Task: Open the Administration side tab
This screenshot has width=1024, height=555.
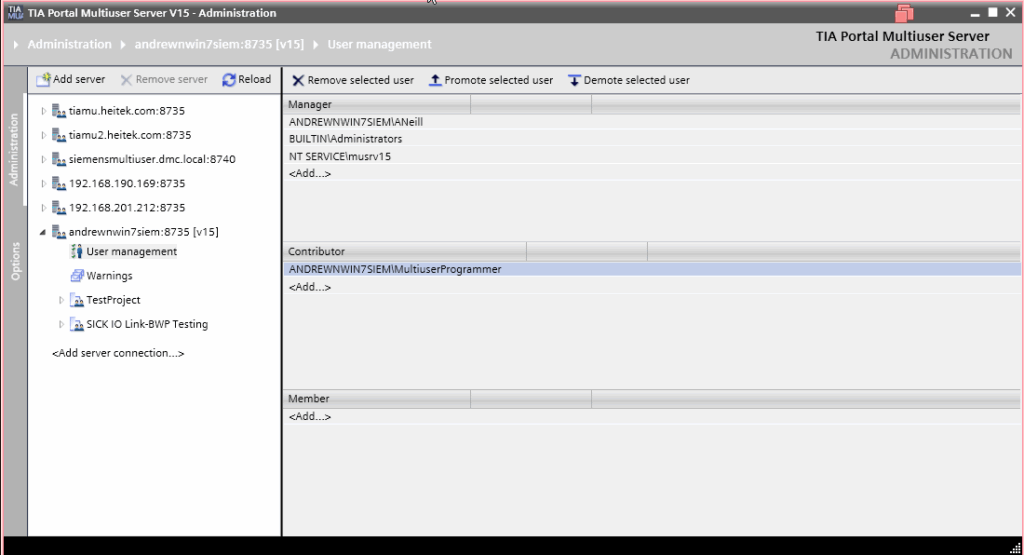Action: pyautogui.click(x=14, y=149)
